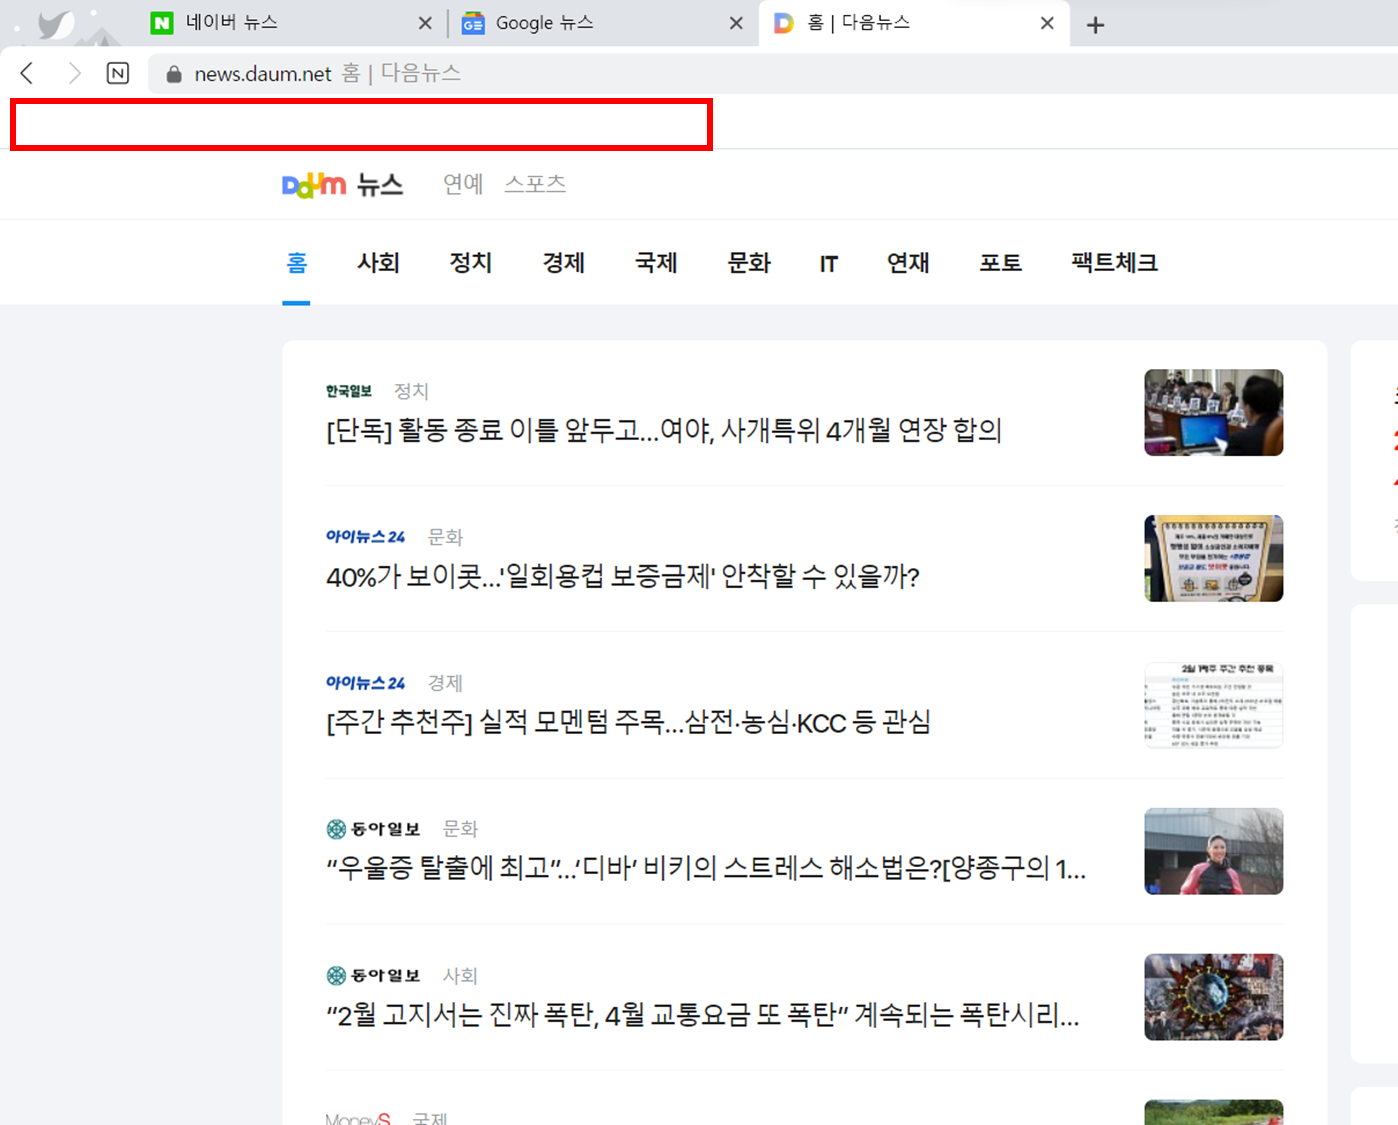Close the 네이버 뉴스 tab
Viewport: 1398px width, 1125px height.
425,23
